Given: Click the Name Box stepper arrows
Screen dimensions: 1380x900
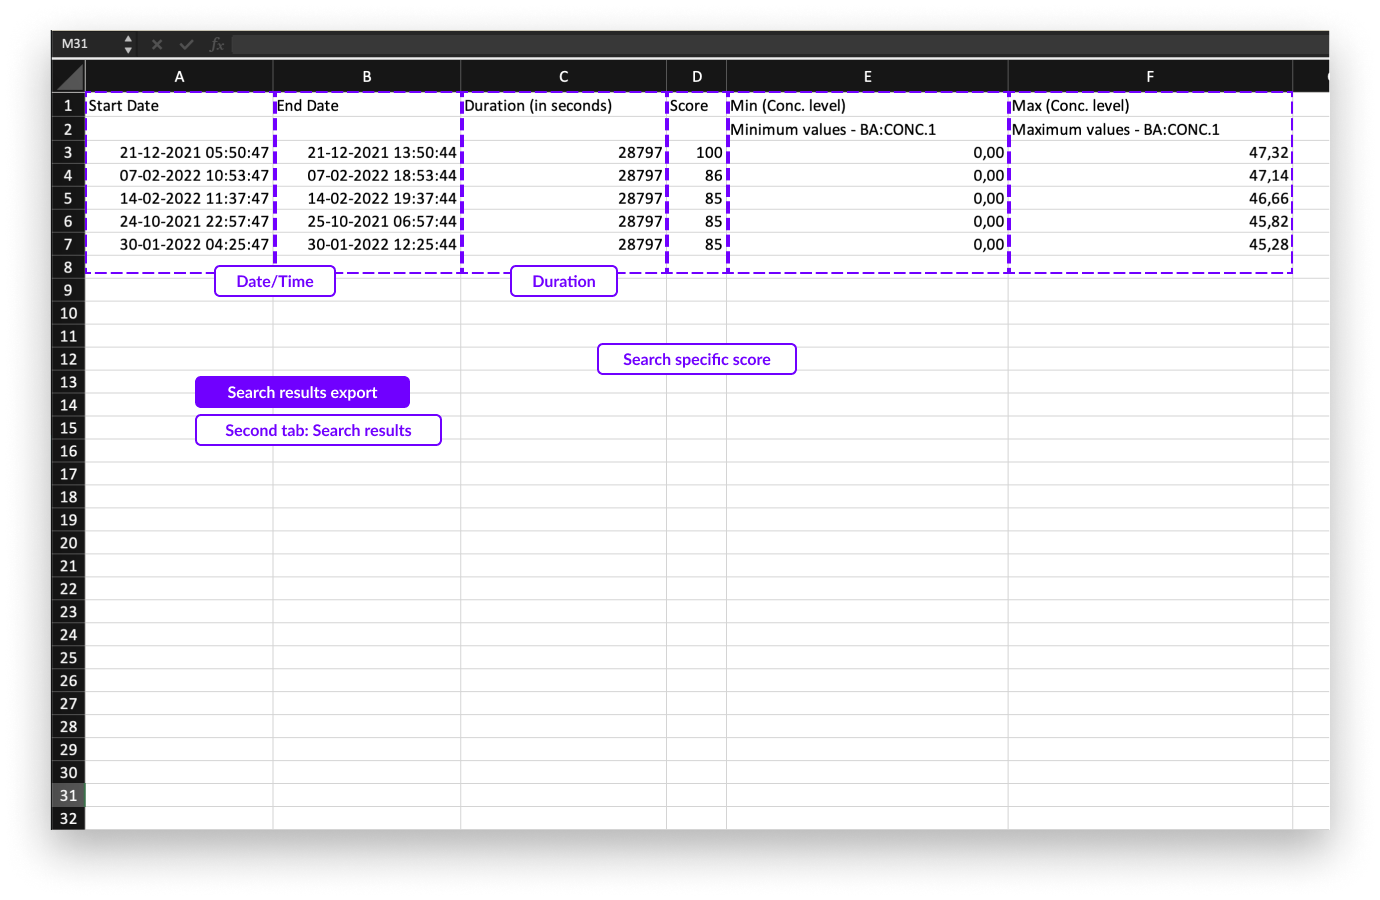Looking at the screenshot, I should [128, 44].
